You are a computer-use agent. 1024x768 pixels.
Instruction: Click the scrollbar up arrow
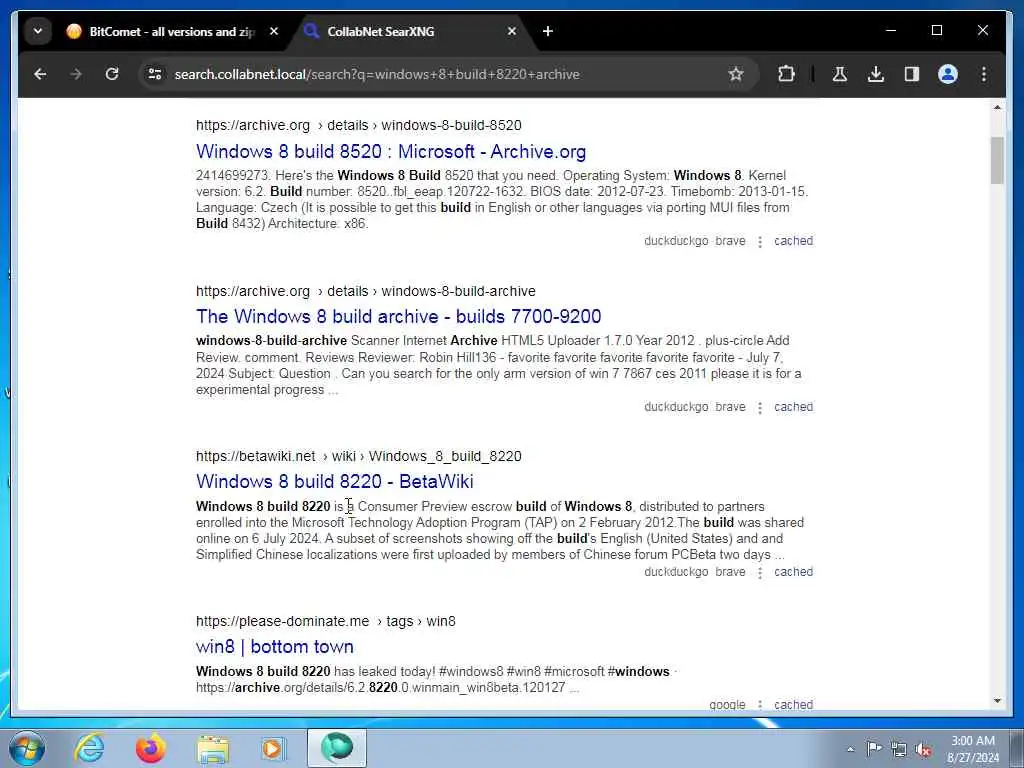coord(997,107)
